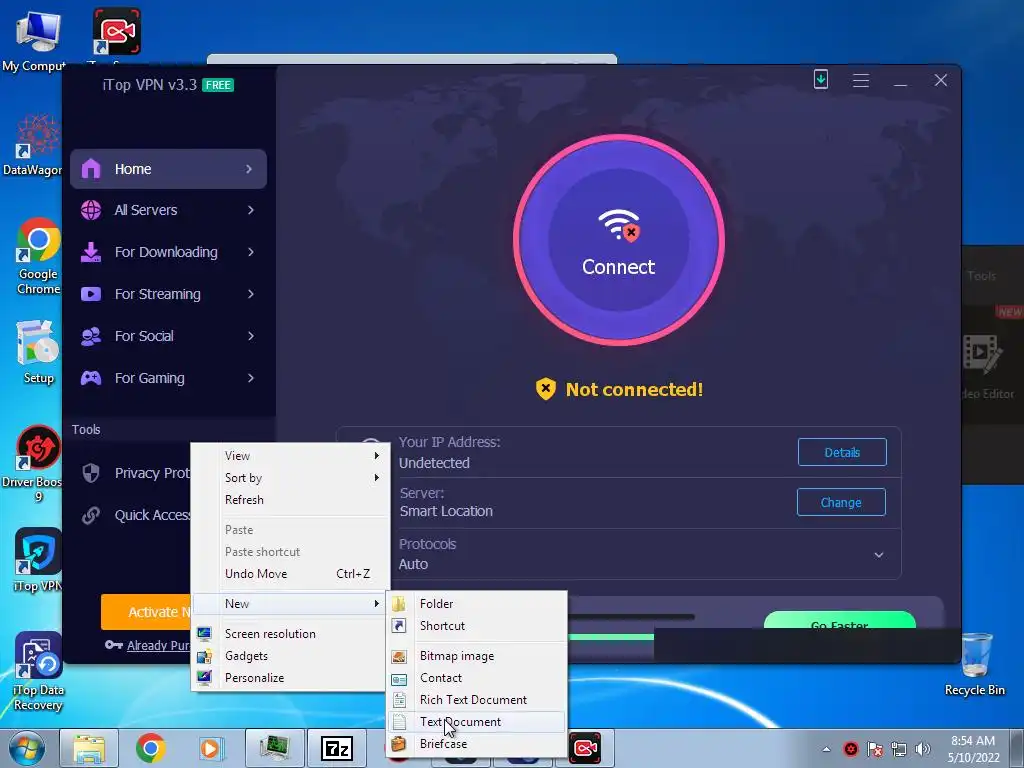Expand the All Servers chevron arrow
Screen dimensions: 1024x768
point(251,210)
